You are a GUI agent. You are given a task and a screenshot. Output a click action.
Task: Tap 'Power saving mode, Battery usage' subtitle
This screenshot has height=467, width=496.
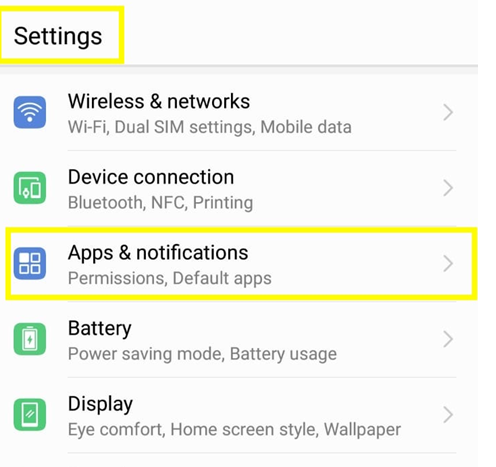(x=202, y=354)
